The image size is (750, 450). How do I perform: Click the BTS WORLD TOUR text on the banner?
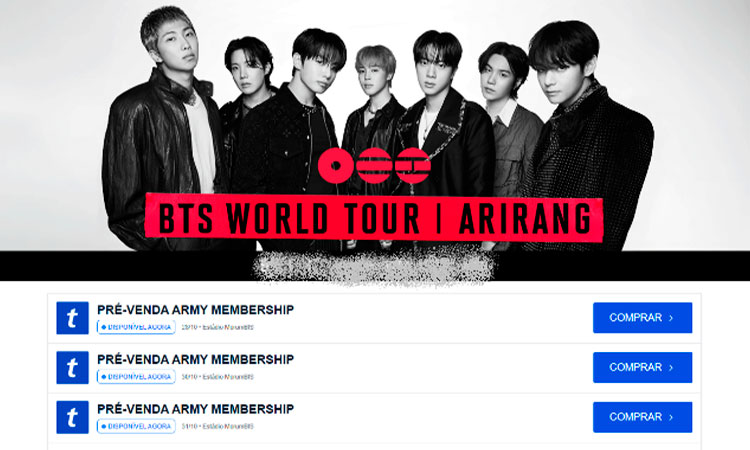275,218
